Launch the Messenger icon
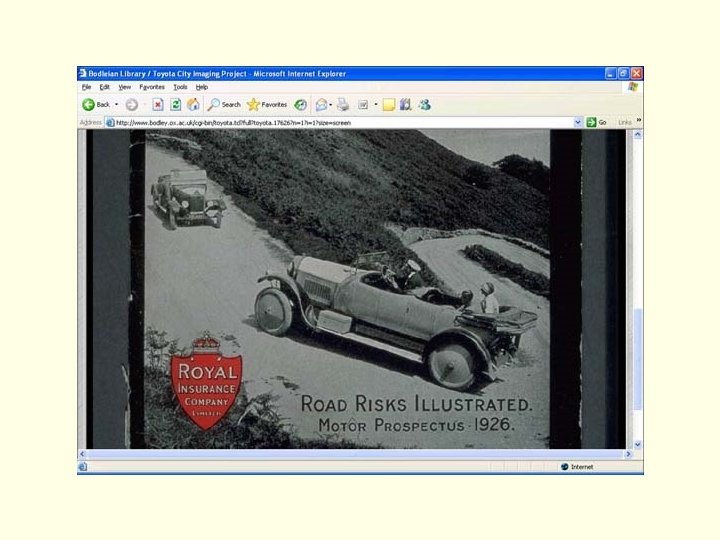720x540 pixels. (x=424, y=105)
